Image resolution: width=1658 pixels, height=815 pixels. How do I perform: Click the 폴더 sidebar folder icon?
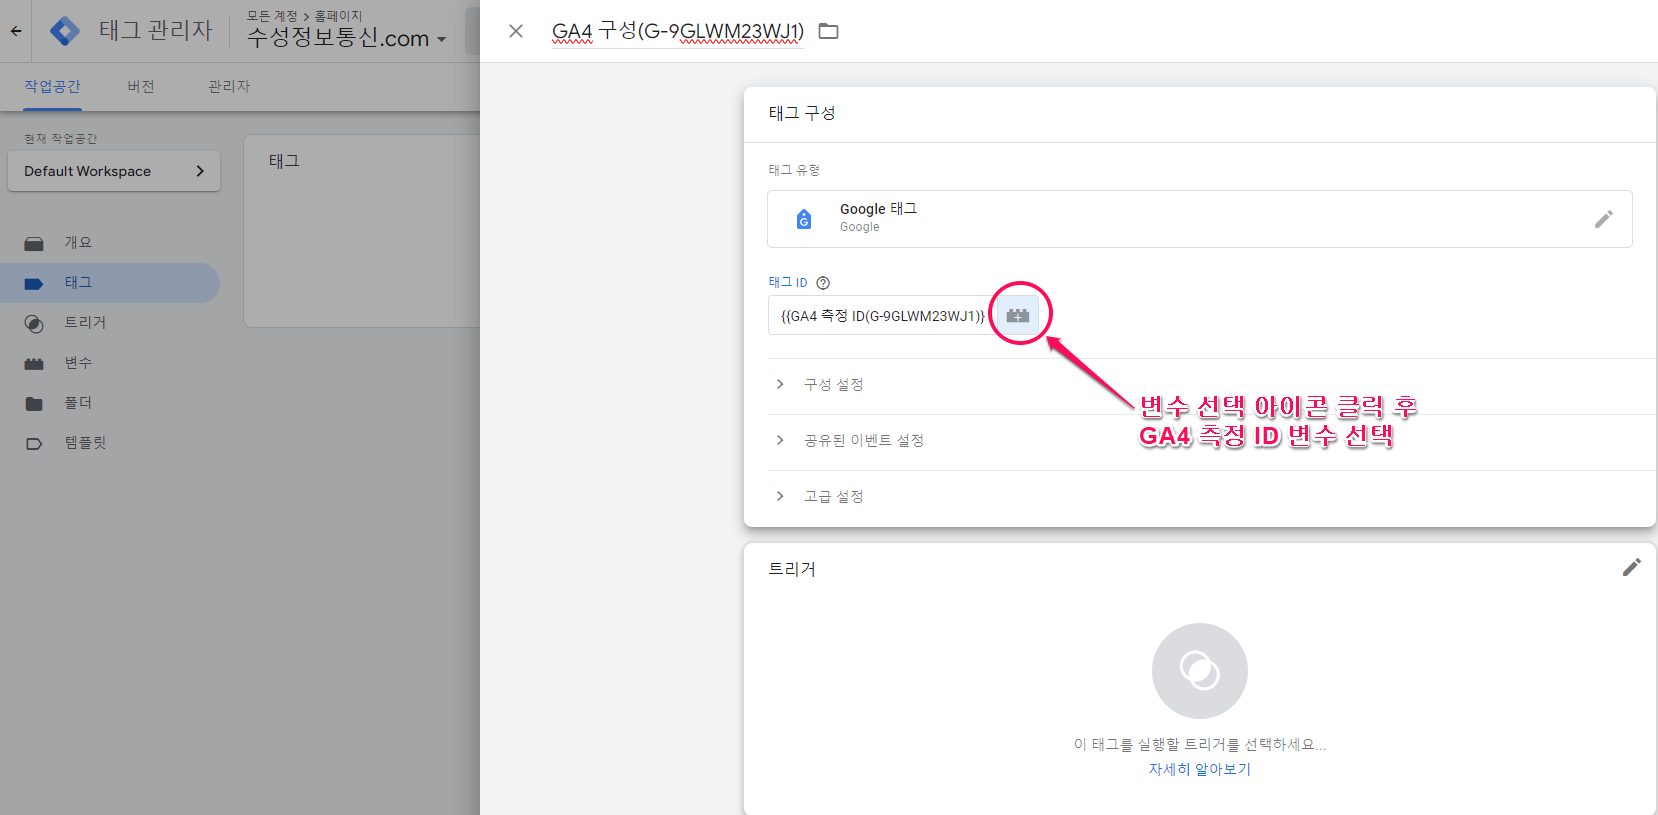(x=34, y=404)
